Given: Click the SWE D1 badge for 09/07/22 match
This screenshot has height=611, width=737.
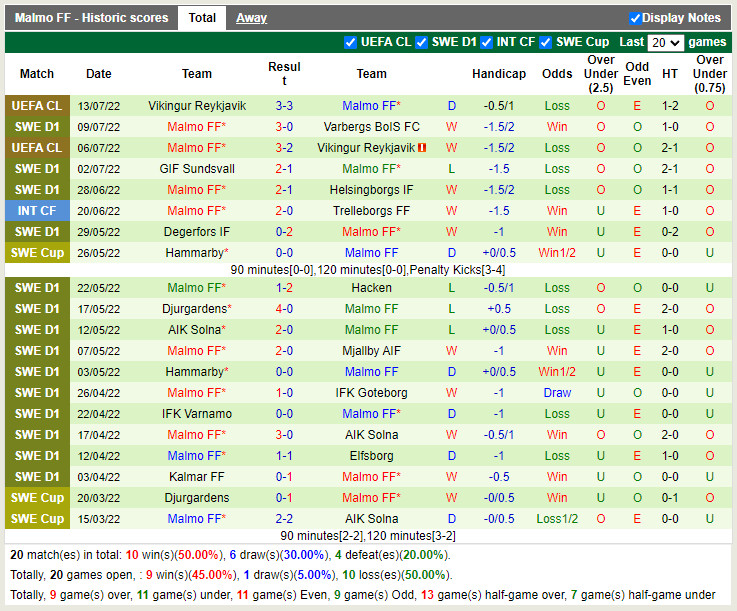Looking at the screenshot, I should 37,127.
